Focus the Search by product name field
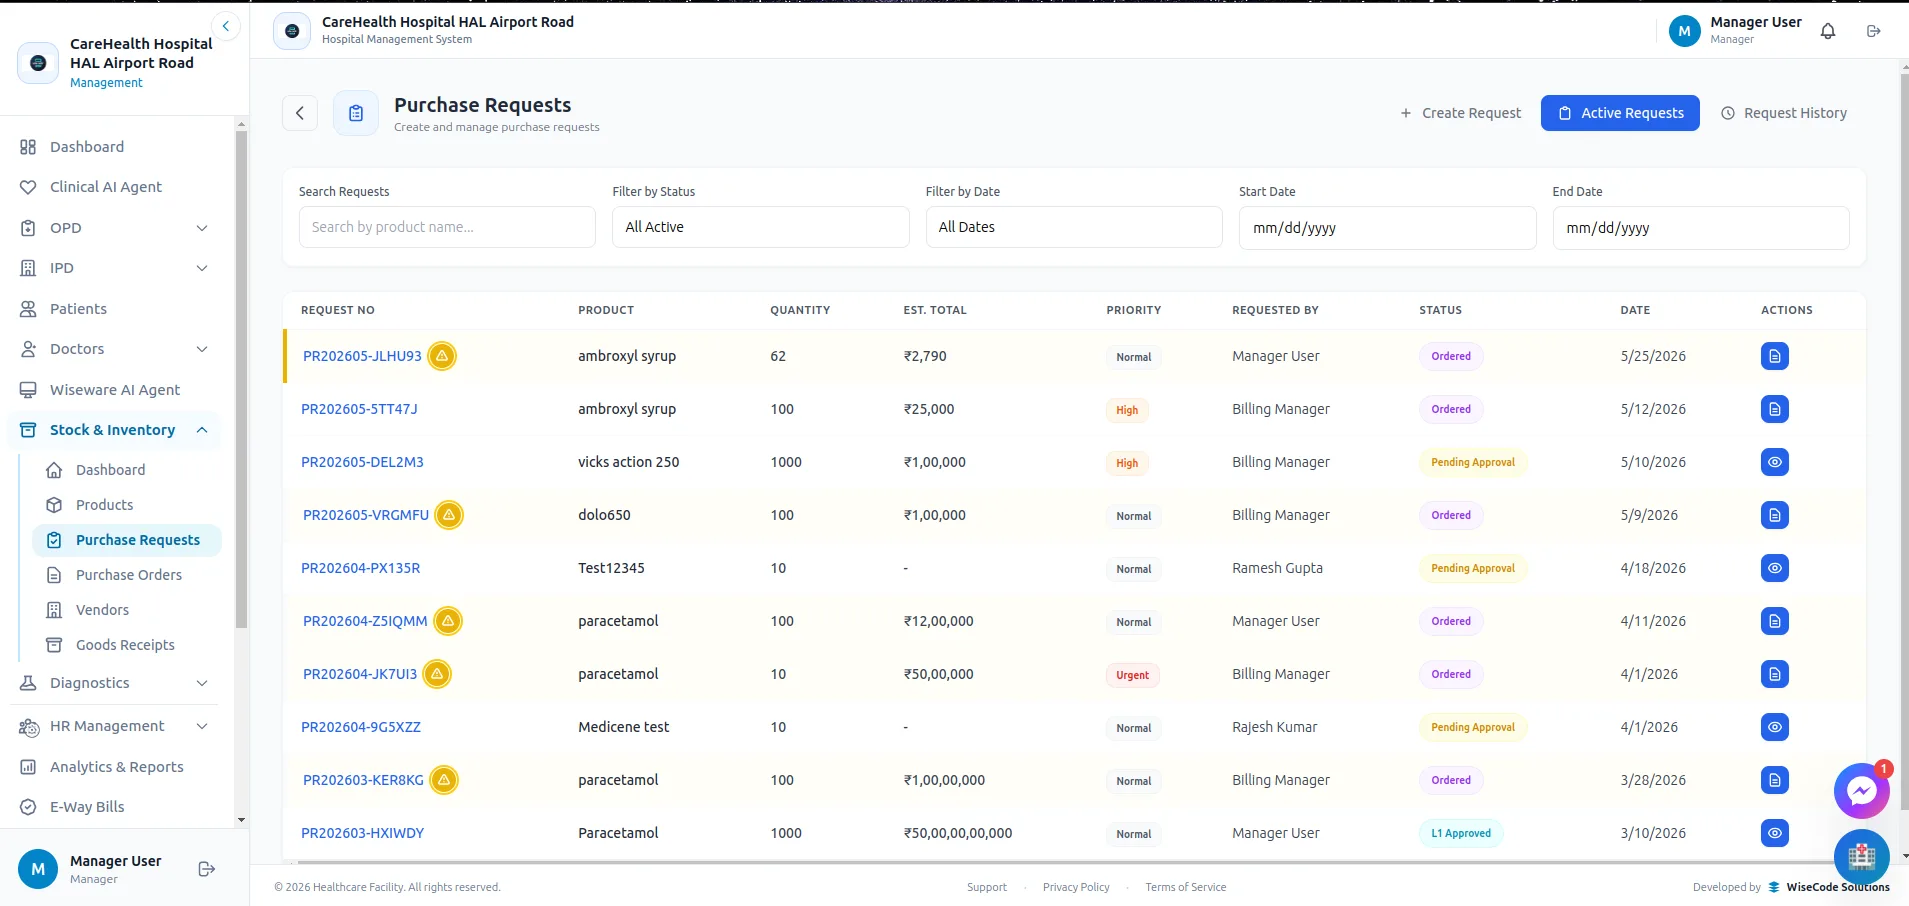This screenshot has width=1909, height=906. pos(447,227)
